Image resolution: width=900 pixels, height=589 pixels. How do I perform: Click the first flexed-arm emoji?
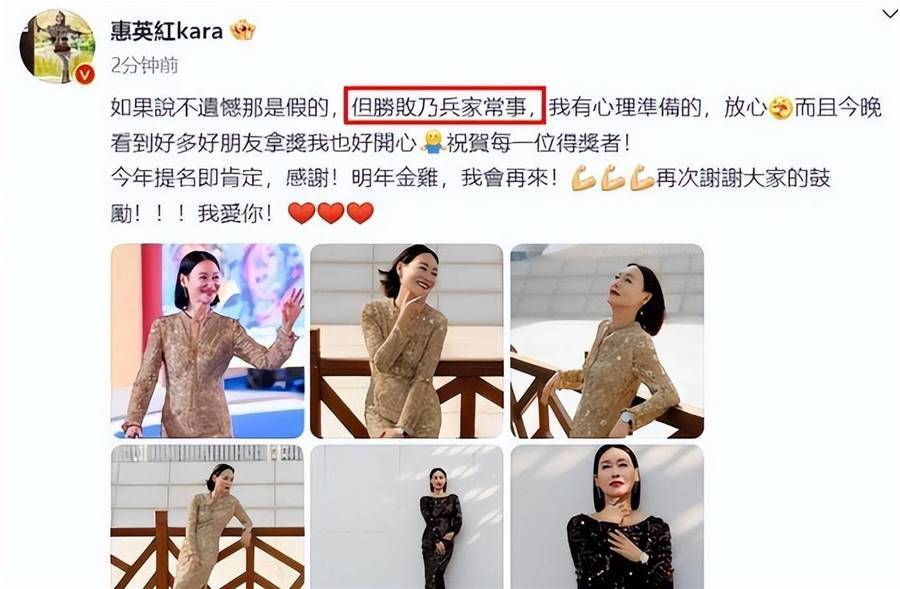[582, 179]
